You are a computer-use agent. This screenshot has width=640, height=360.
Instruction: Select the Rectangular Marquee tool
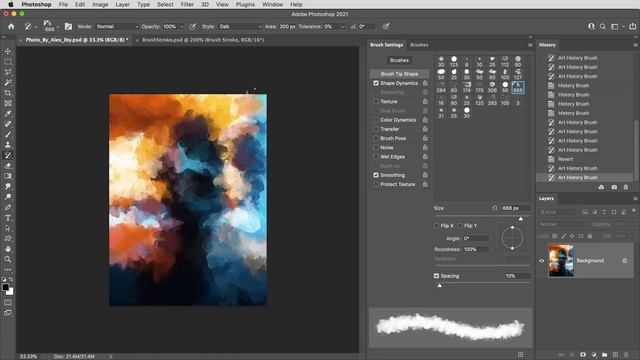coord(8,62)
